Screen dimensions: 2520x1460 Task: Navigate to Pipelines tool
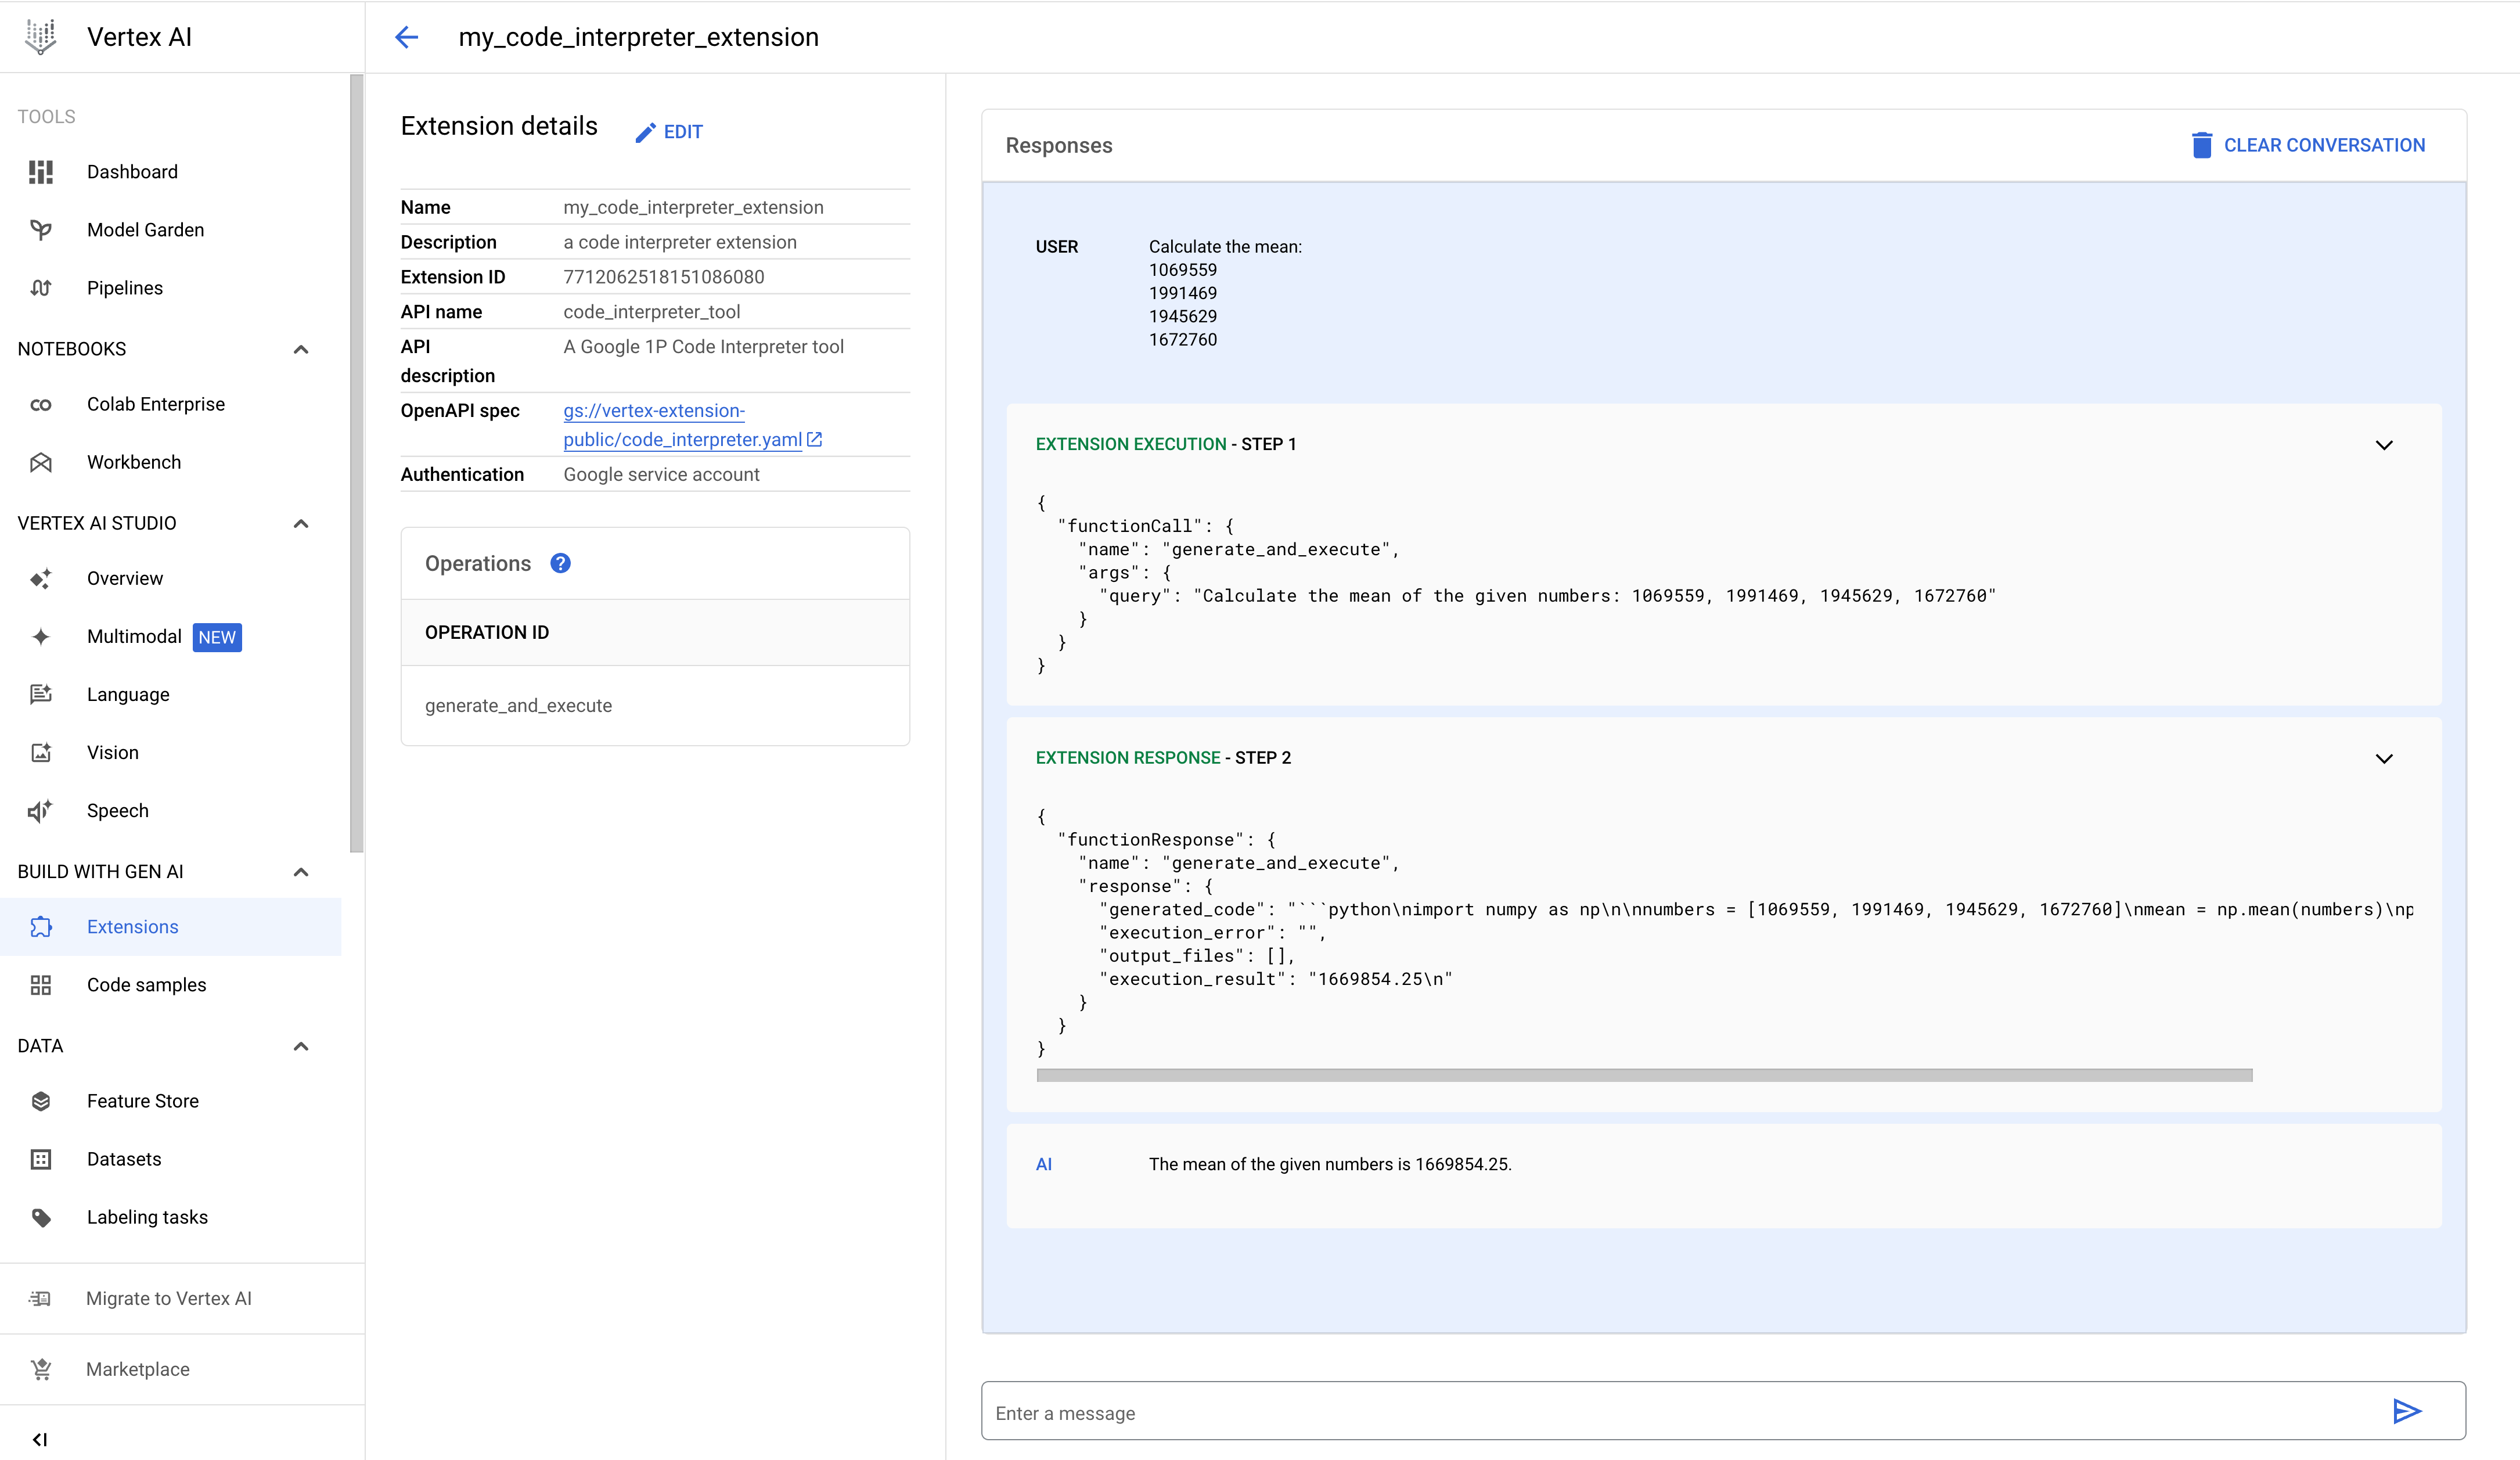tap(124, 287)
